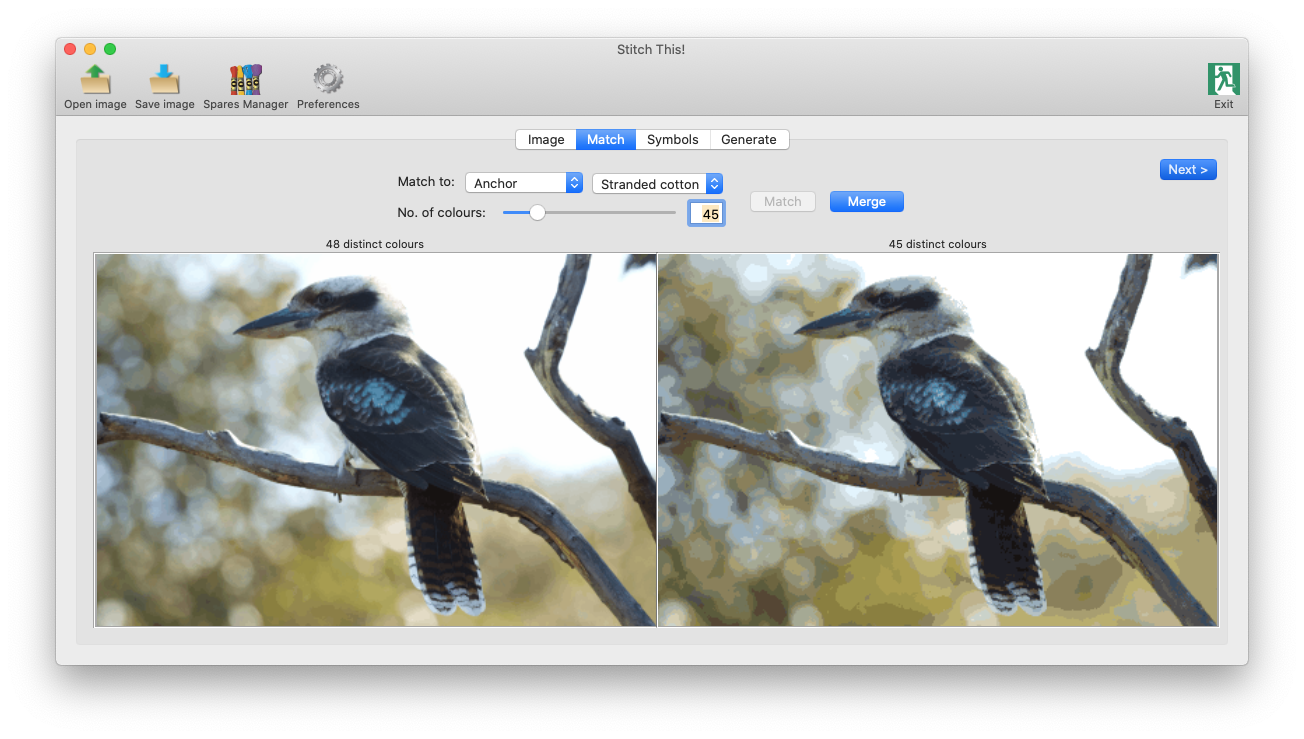Click the No. of colours slider handle
This screenshot has height=739, width=1304.
pos(537,212)
